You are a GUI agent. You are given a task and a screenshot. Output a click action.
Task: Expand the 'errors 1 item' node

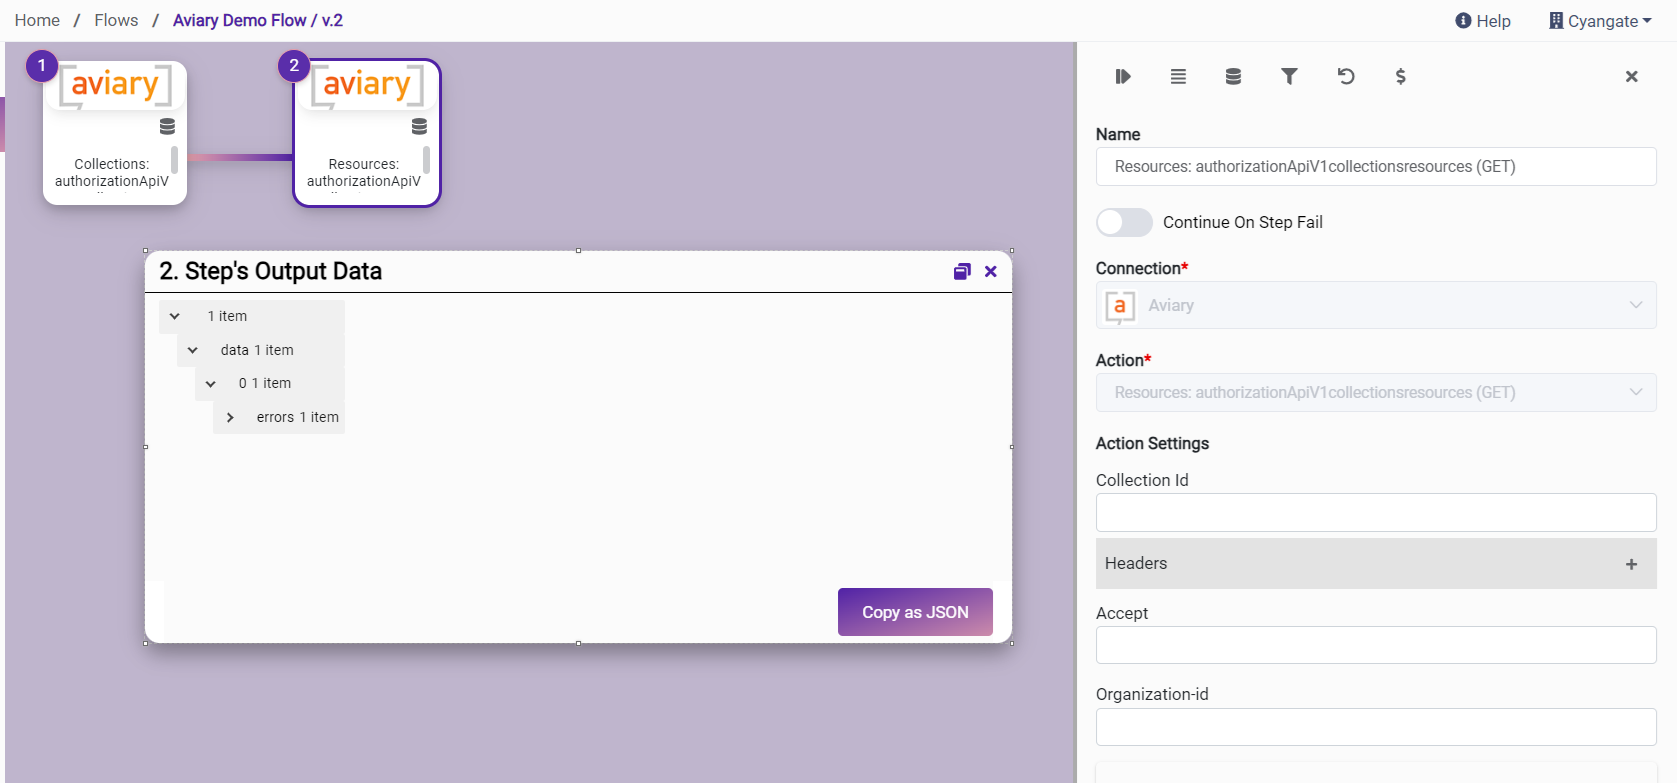coord(230,417)
